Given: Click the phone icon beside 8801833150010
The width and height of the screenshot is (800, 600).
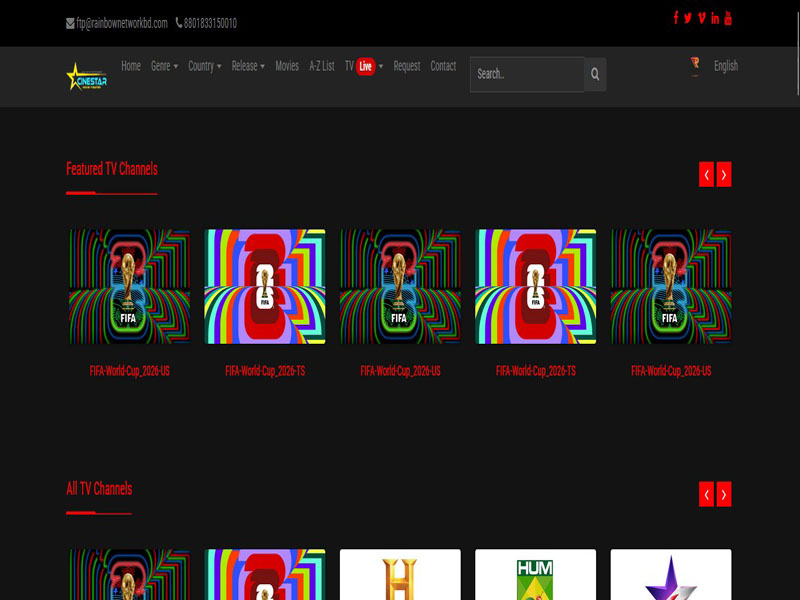Looking at the screenshot, I should (179, 22).
